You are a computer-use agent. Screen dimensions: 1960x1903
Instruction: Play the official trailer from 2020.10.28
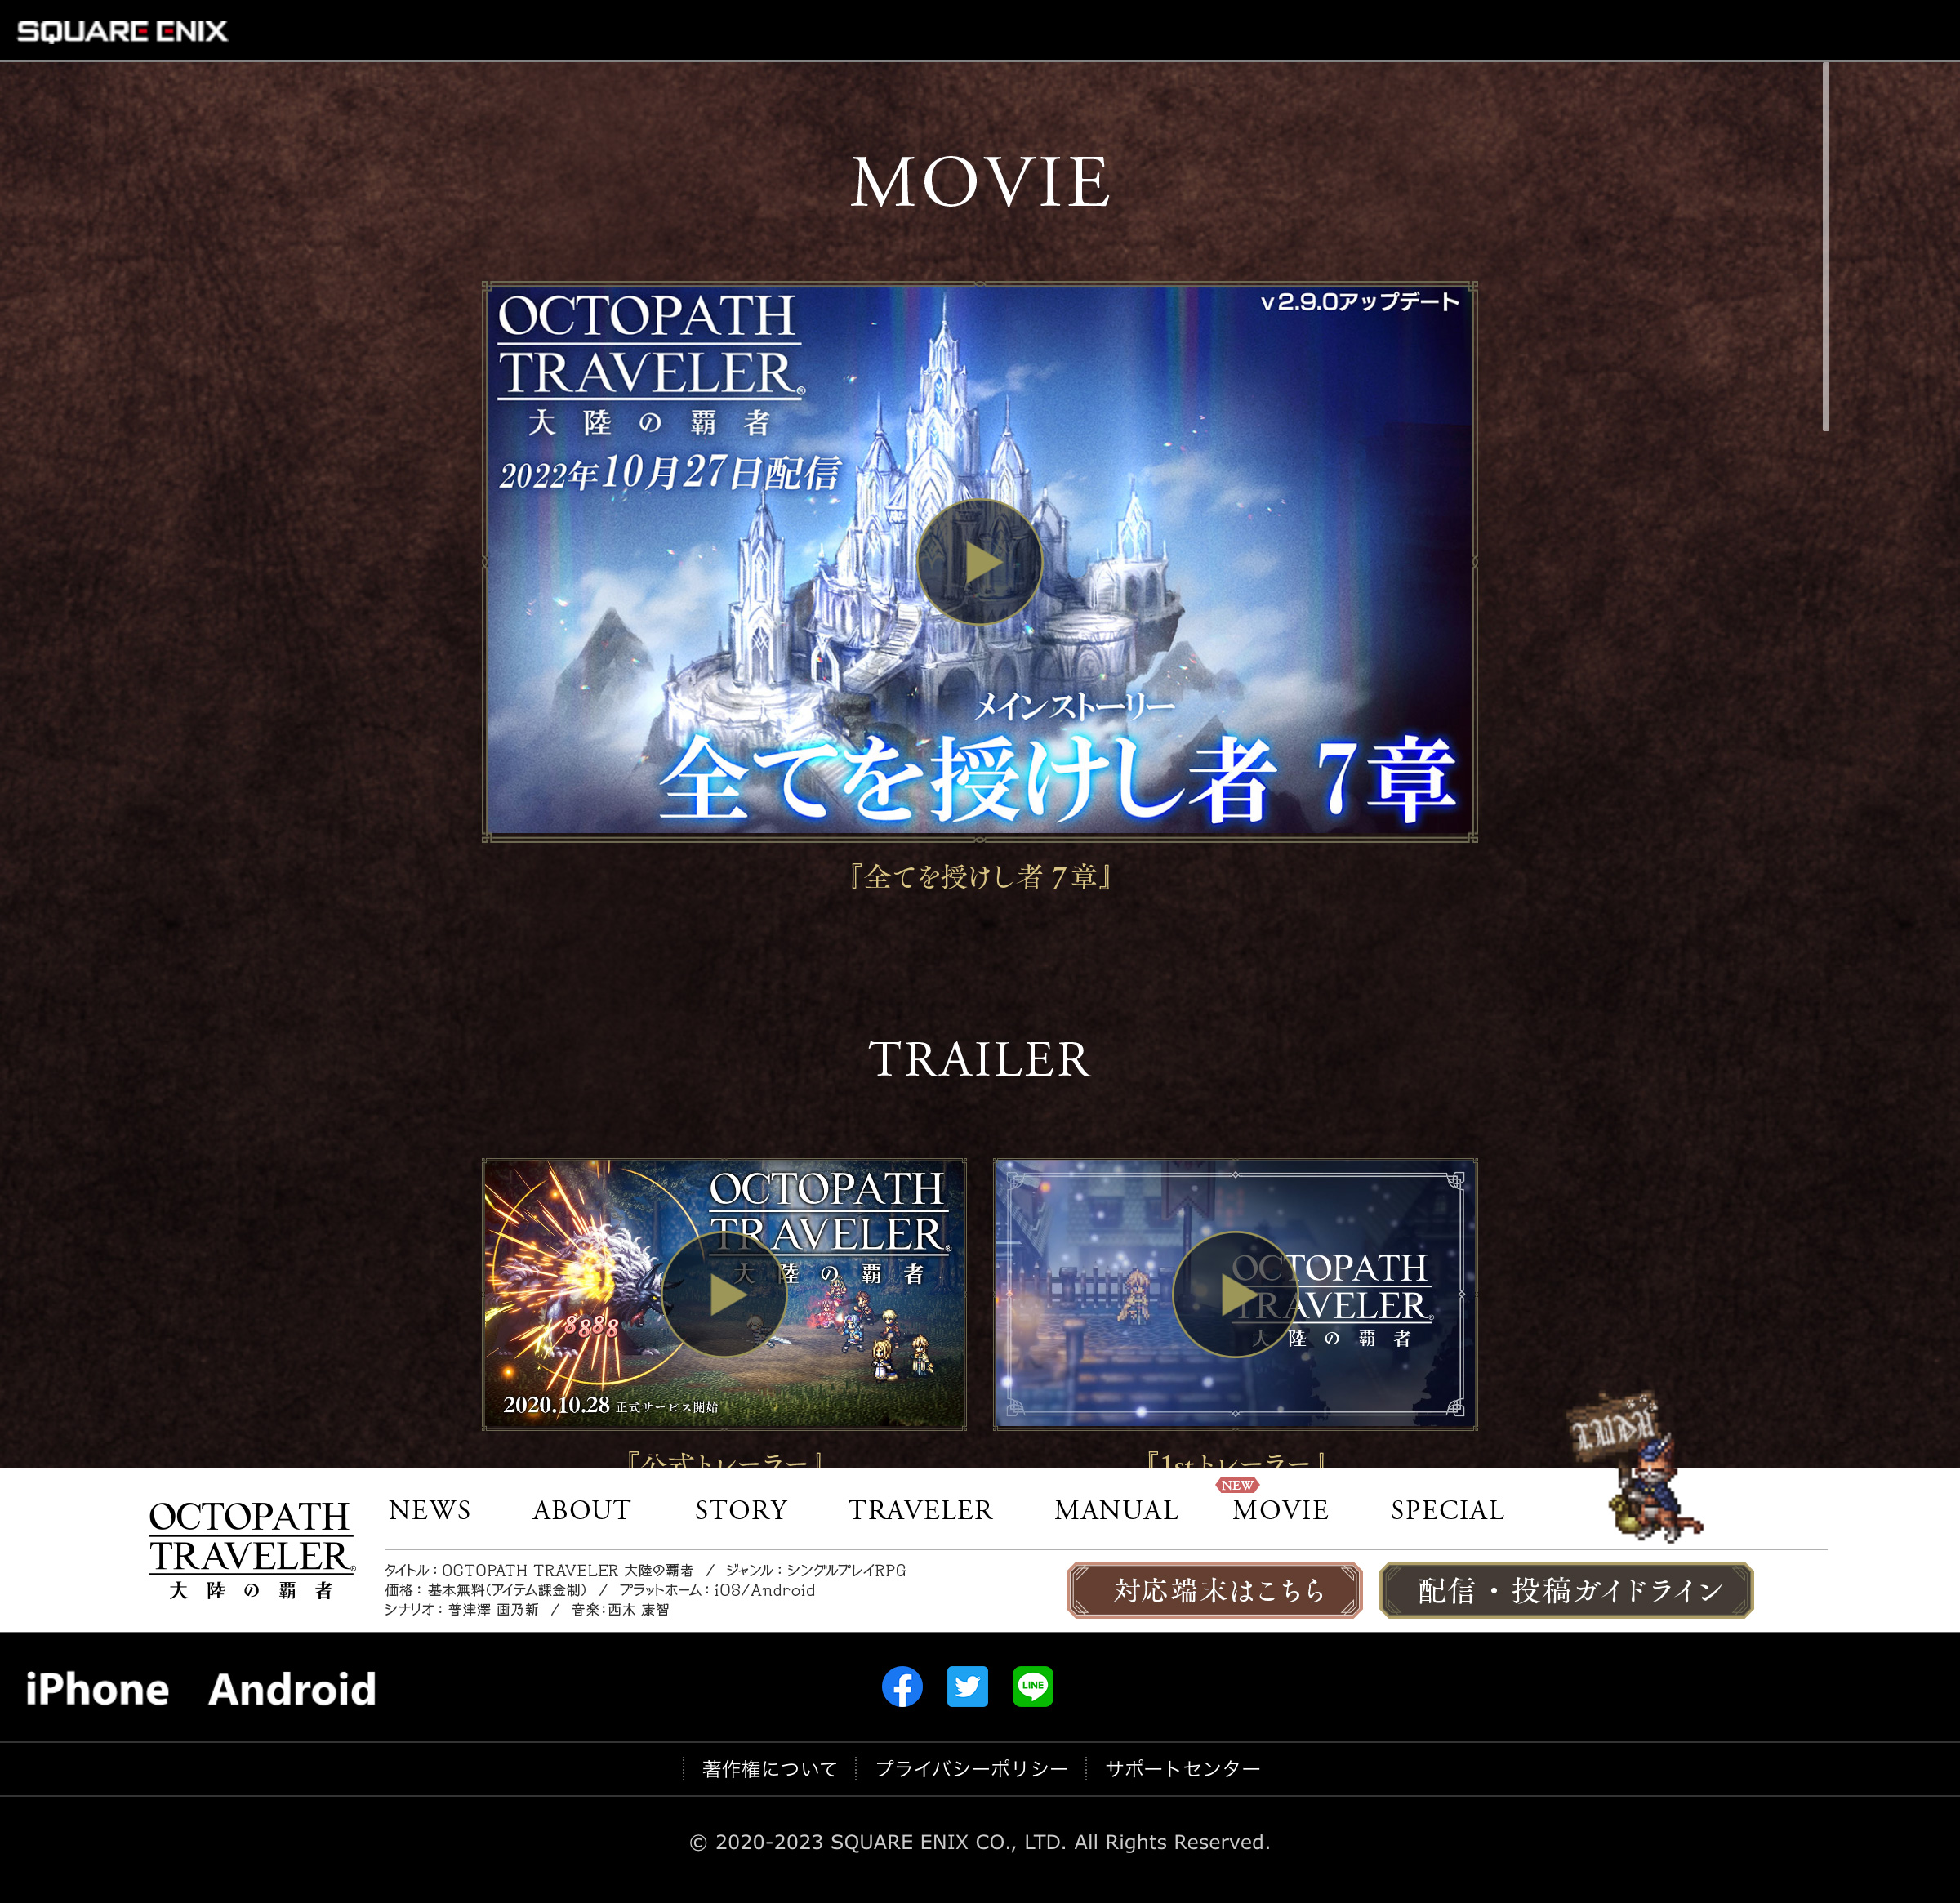(724, 1294)
